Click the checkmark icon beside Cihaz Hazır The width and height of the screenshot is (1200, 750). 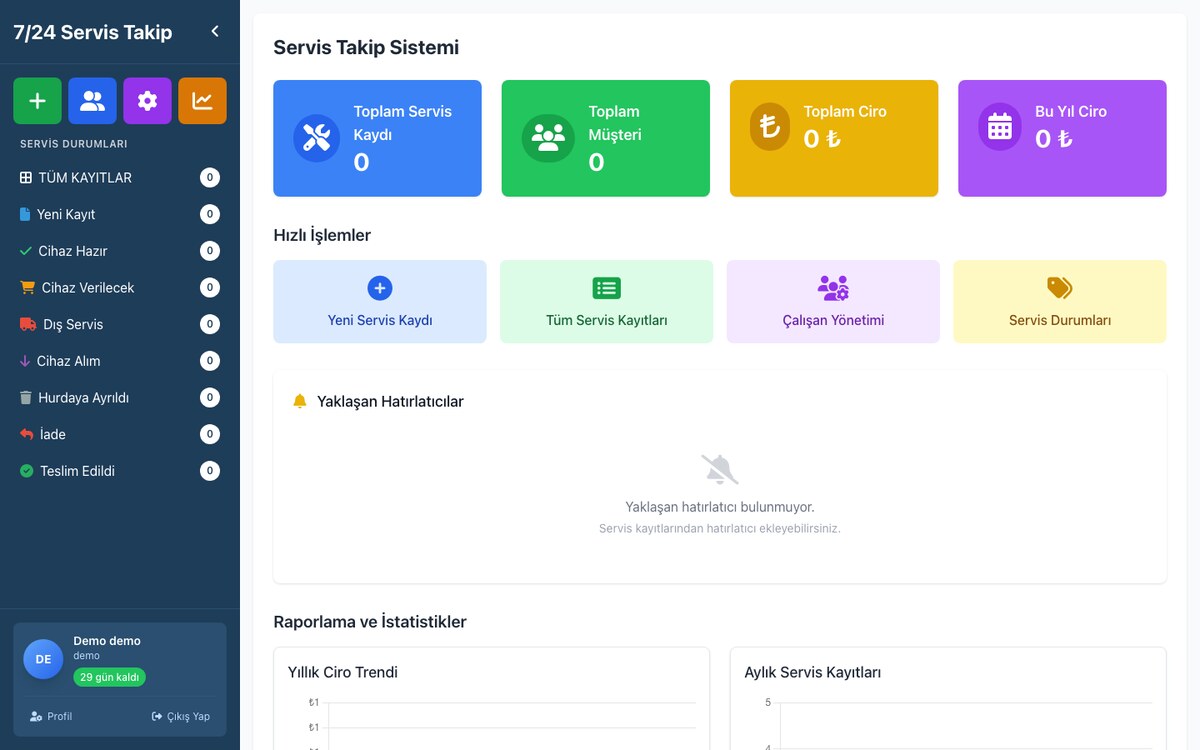click(x=26, y=251)
